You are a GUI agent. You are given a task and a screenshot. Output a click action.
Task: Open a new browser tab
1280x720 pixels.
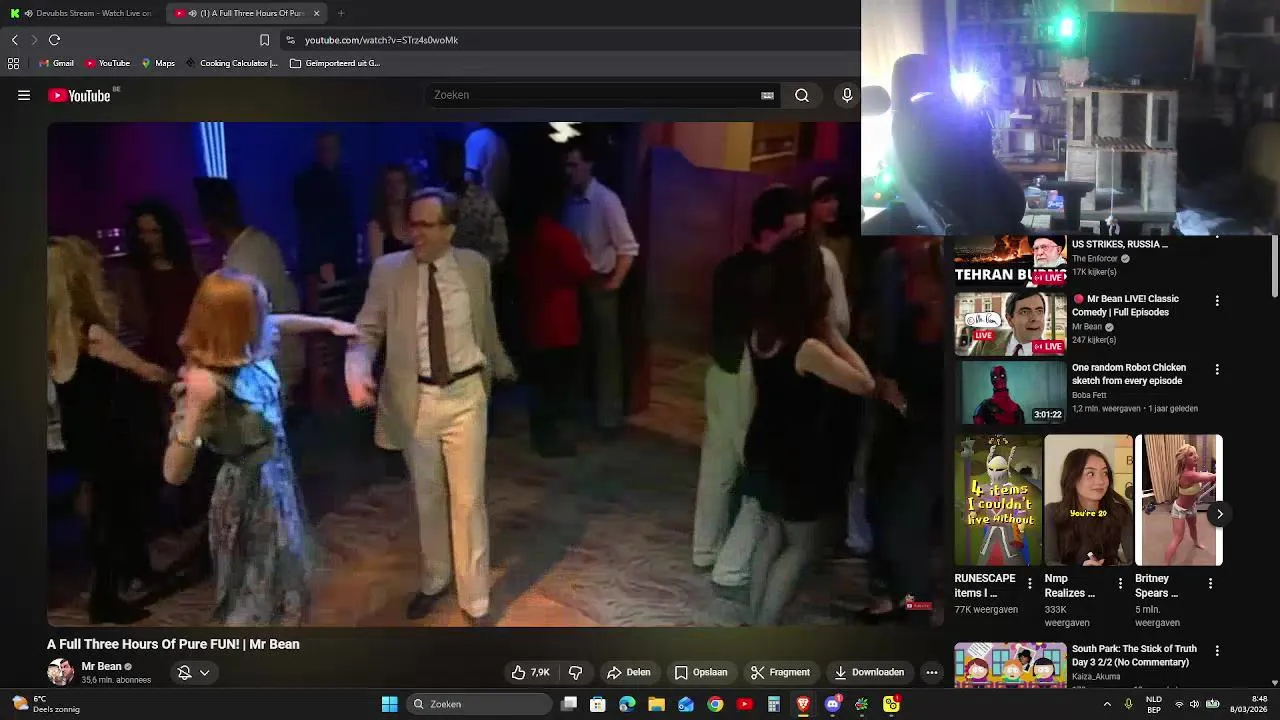(x=341, y=13)
